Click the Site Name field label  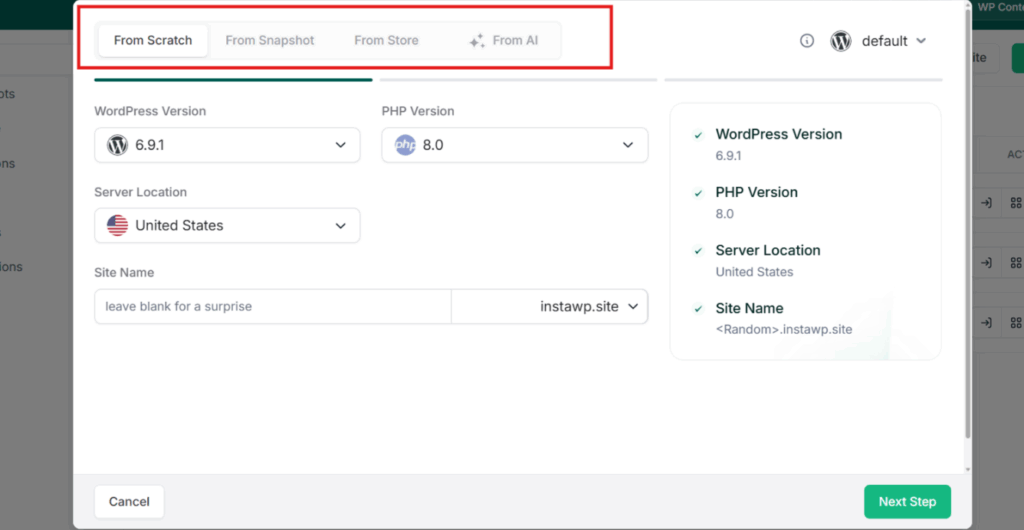[x=124, y=272]
